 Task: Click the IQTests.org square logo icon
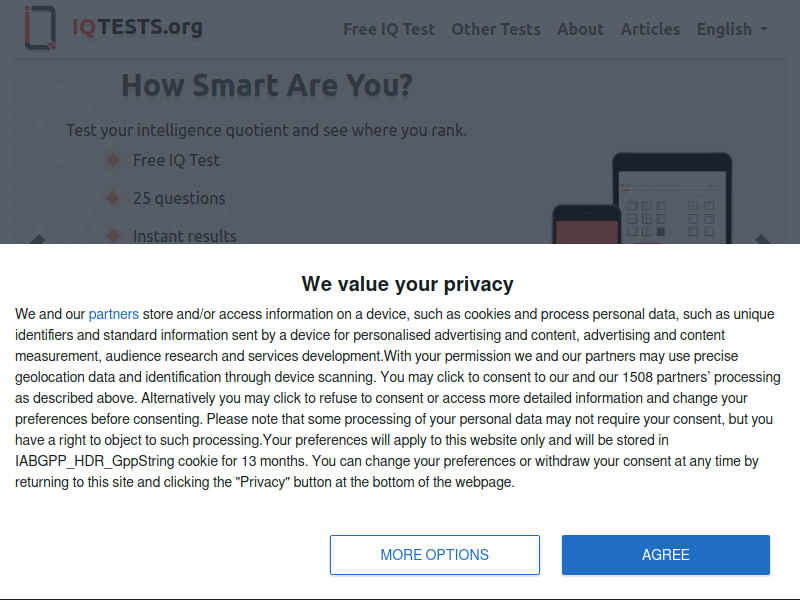[40, 28]
